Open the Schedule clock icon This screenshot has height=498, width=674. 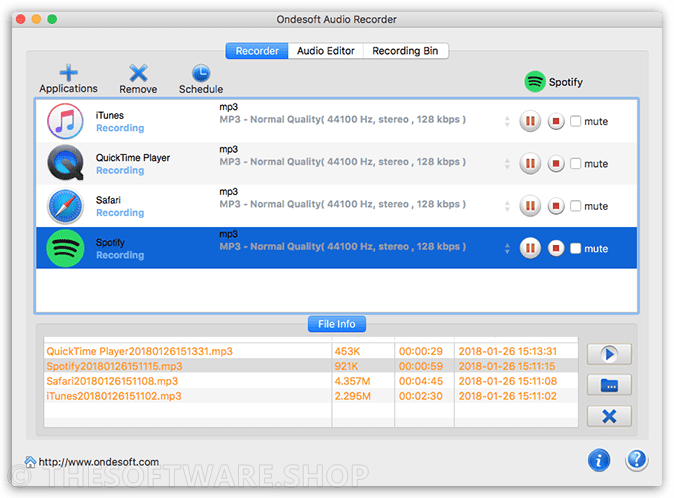coord(201,73)
